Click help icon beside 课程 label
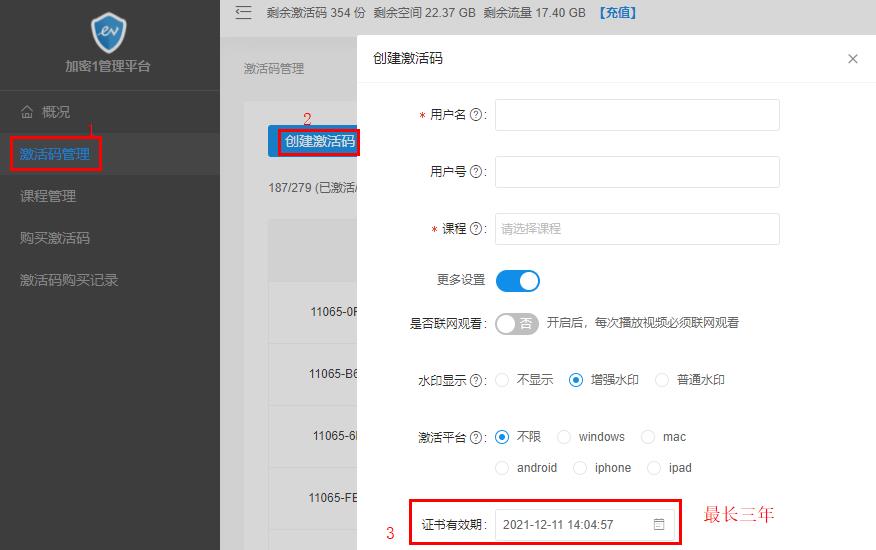The image size is (876, 550). 476,229
